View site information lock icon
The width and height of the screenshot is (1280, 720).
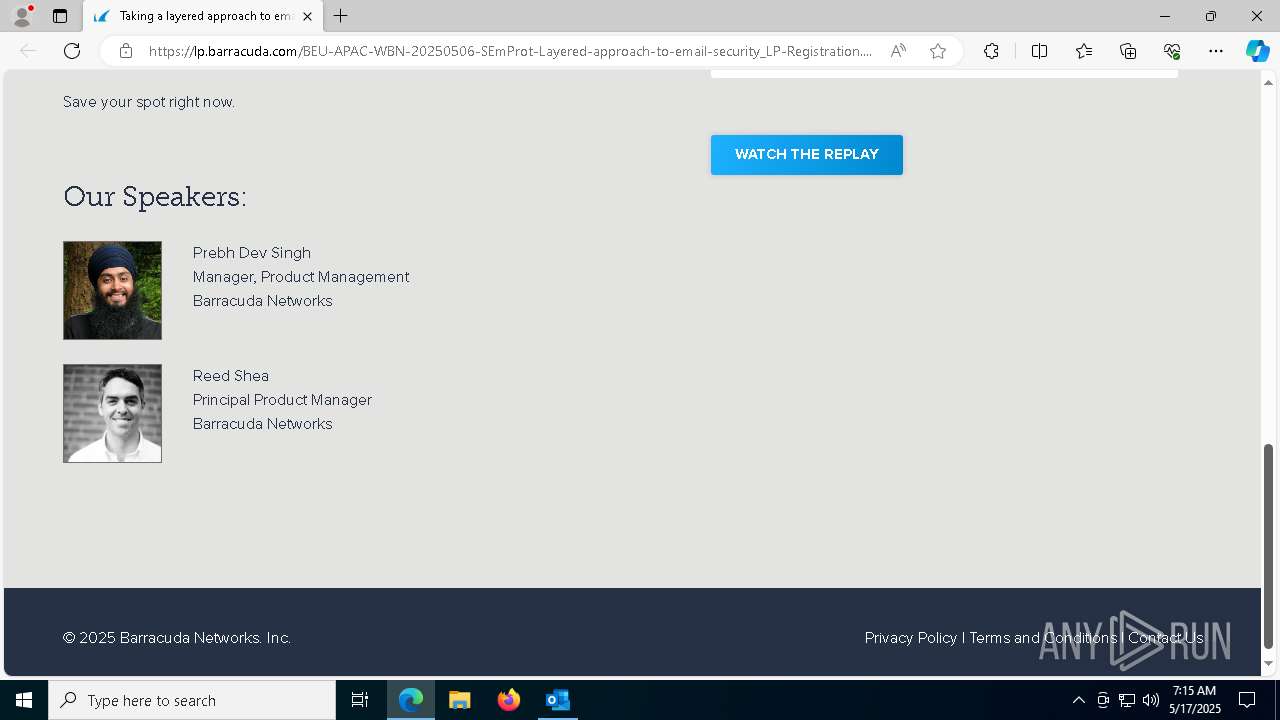point(125,51)
